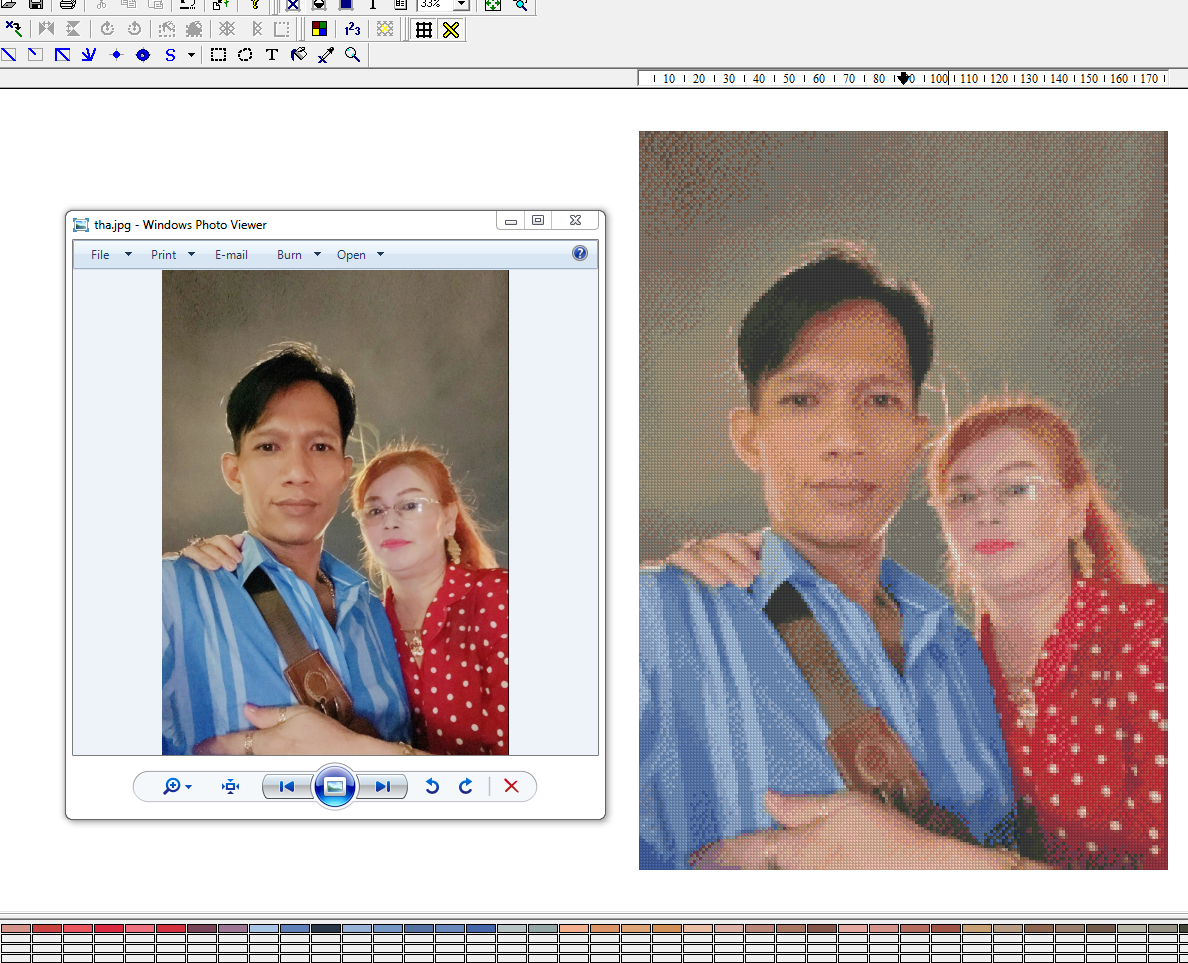Select the Text tool in the drawing toolbar
This screenshot has width=1188, height=963.
click(x=272, y=55)
